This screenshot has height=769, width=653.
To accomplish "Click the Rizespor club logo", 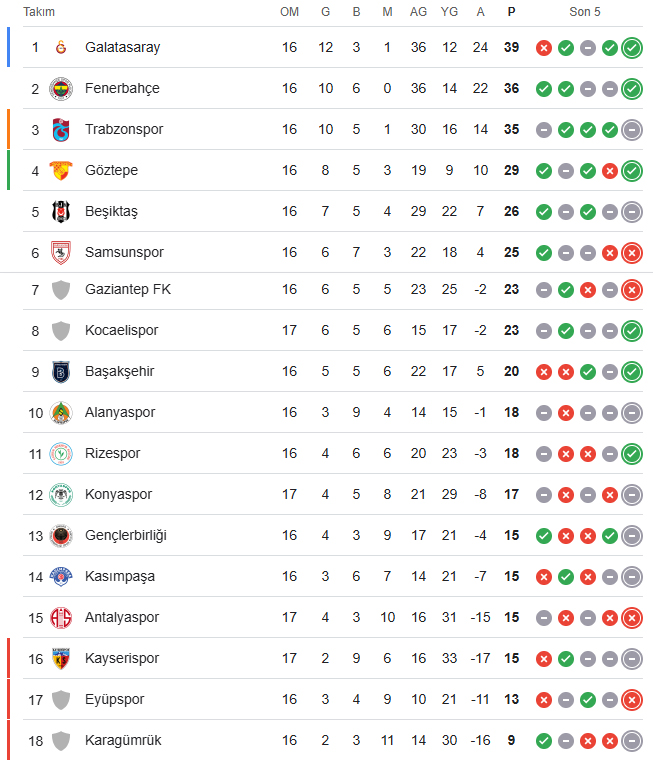I will pyautogui.click(x=61, y=454).
